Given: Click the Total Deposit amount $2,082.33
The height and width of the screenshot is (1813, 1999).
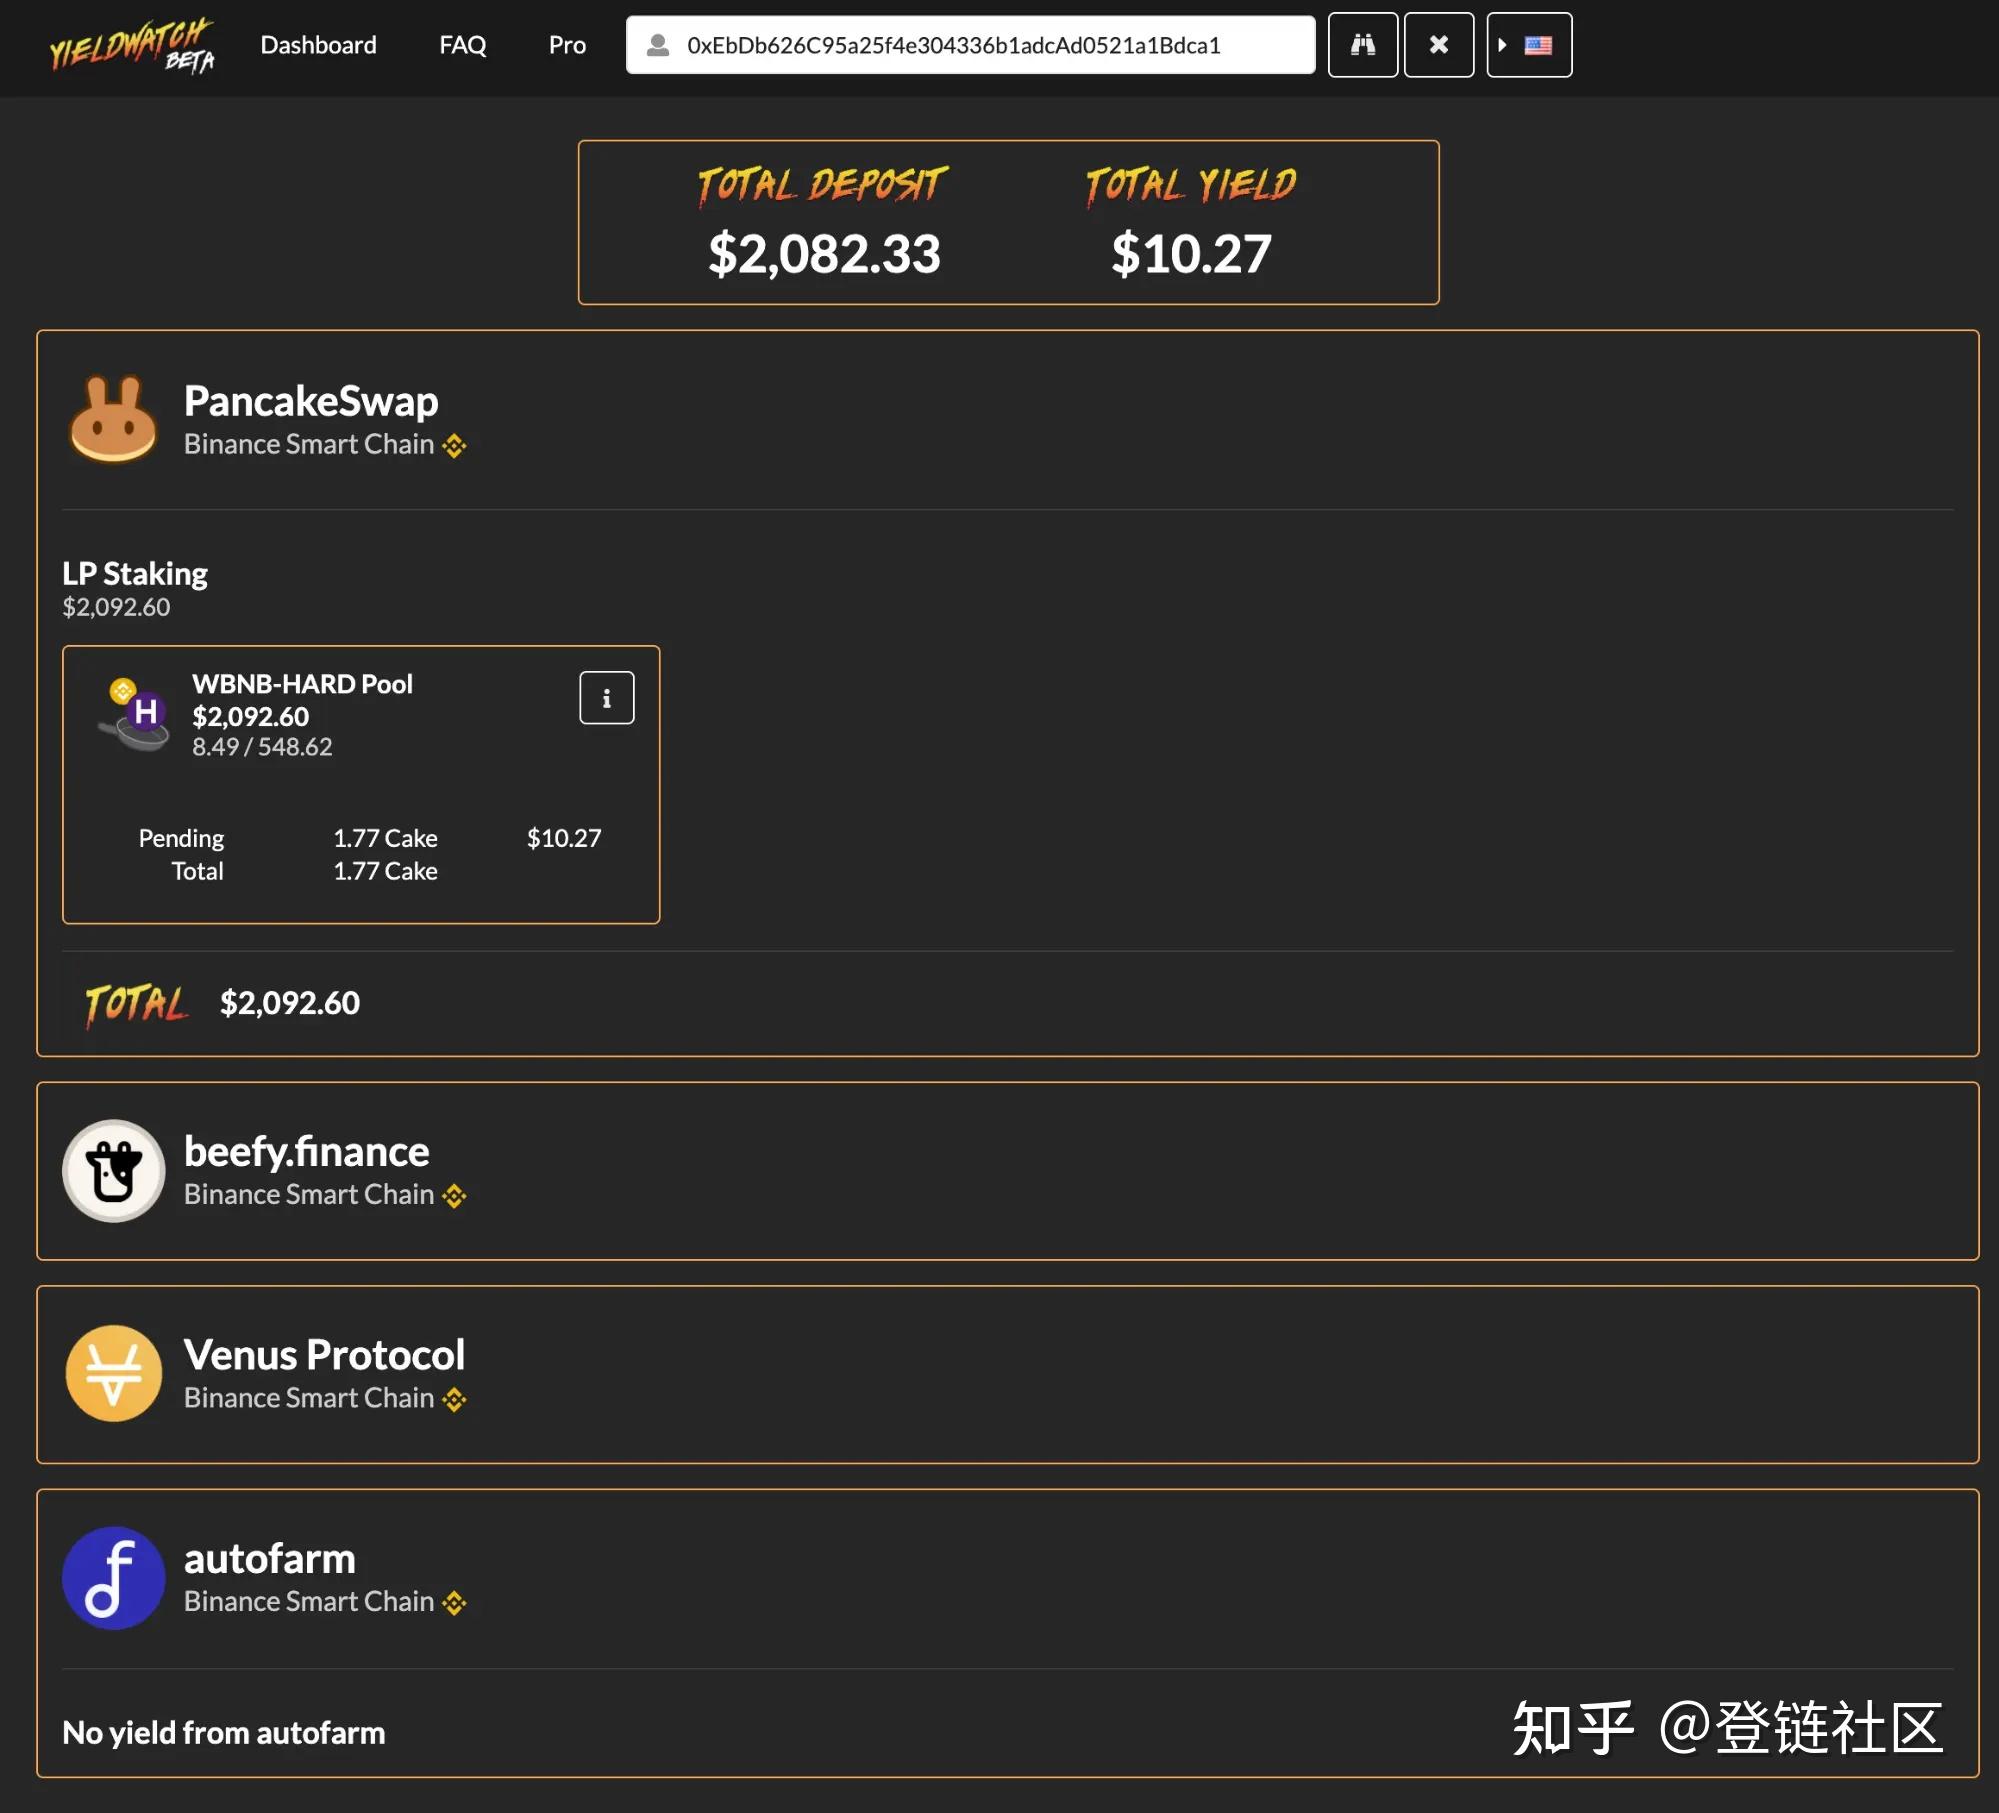Looking at the screenshot, I should pos(824,254).
